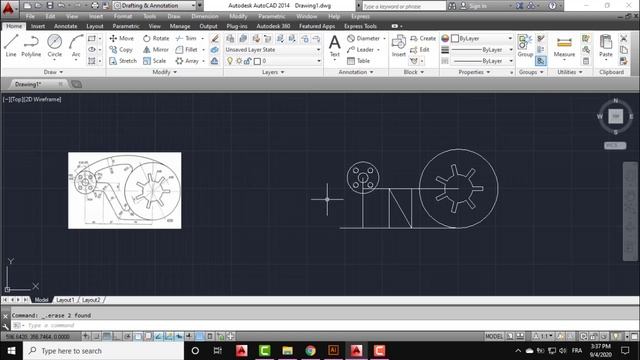This screenshot has height=360, width=640.
Task: Toggle layer 0 on/off lightbulb
Action: (x=230, y=61)
